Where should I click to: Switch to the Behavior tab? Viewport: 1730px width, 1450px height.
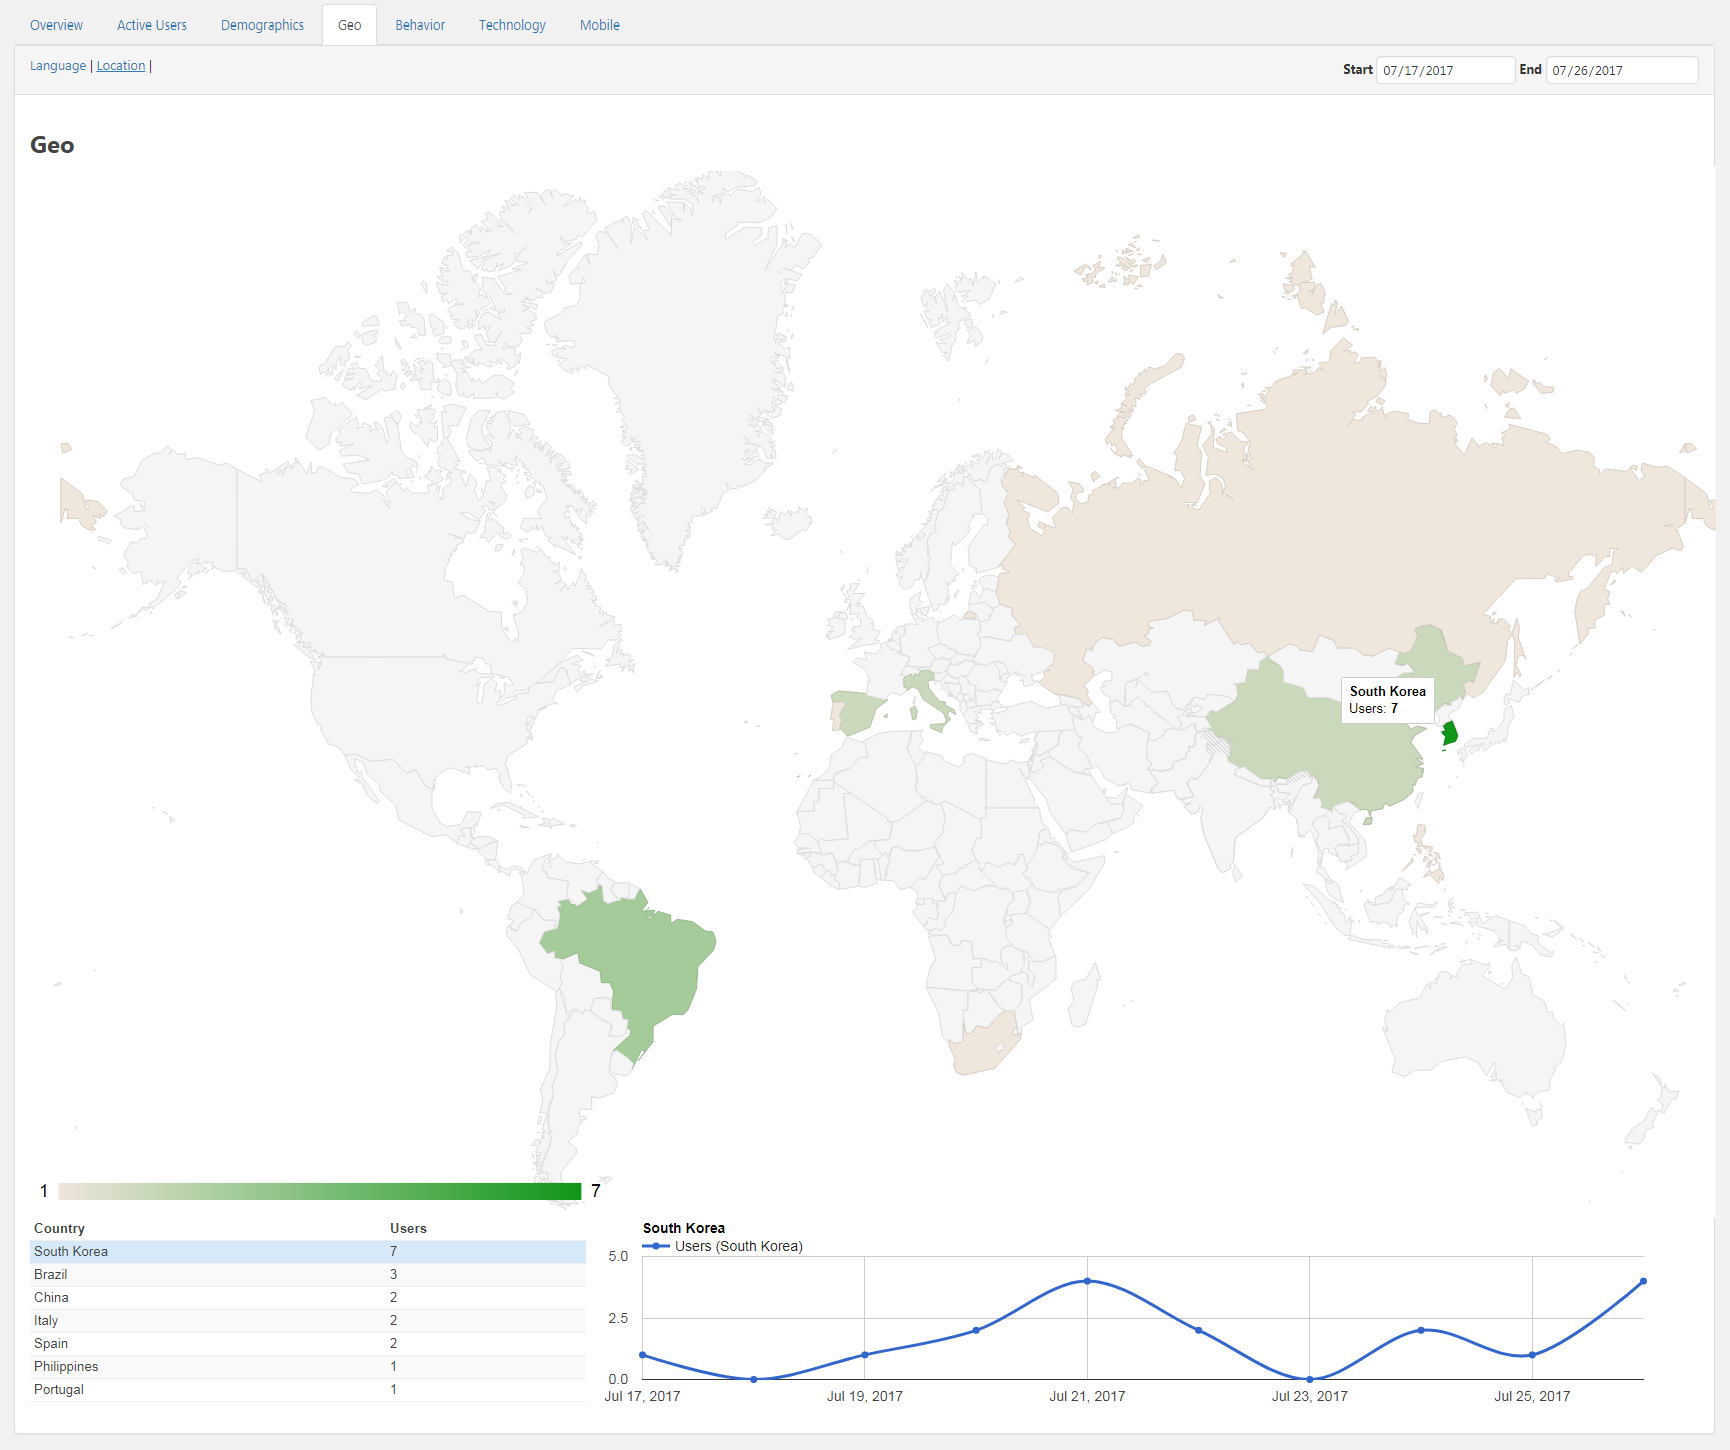tap(420, 25)
